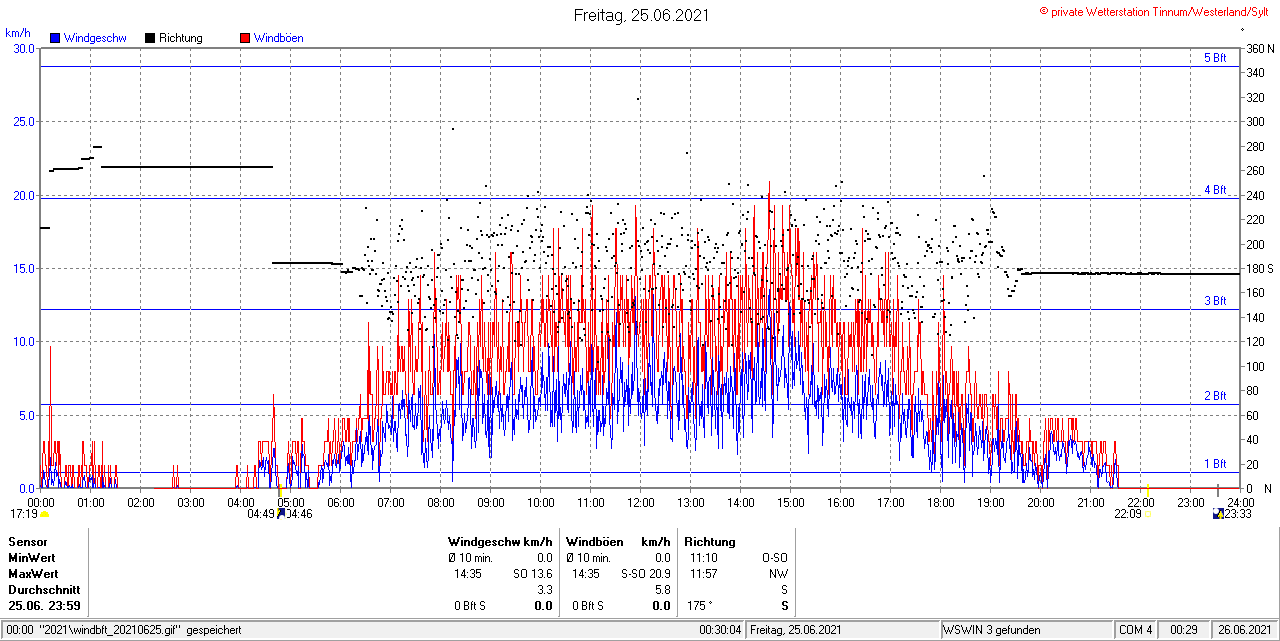This screenshot has width=1280, height=641.
Task: Click the 5.8 average gust value
Action: point(663,590)
